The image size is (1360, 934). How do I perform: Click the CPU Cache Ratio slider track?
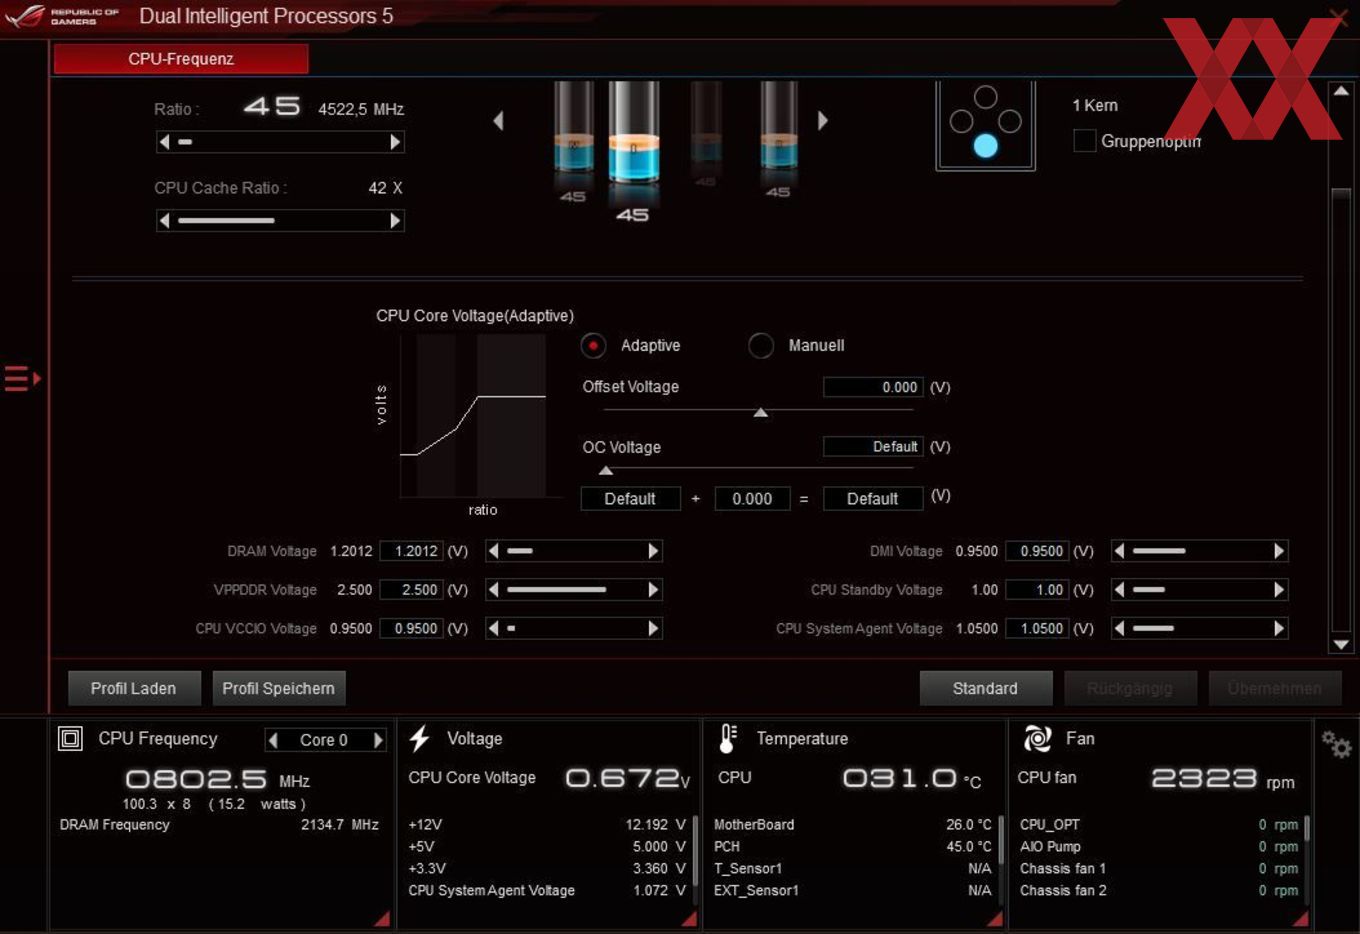pos(280,221)
